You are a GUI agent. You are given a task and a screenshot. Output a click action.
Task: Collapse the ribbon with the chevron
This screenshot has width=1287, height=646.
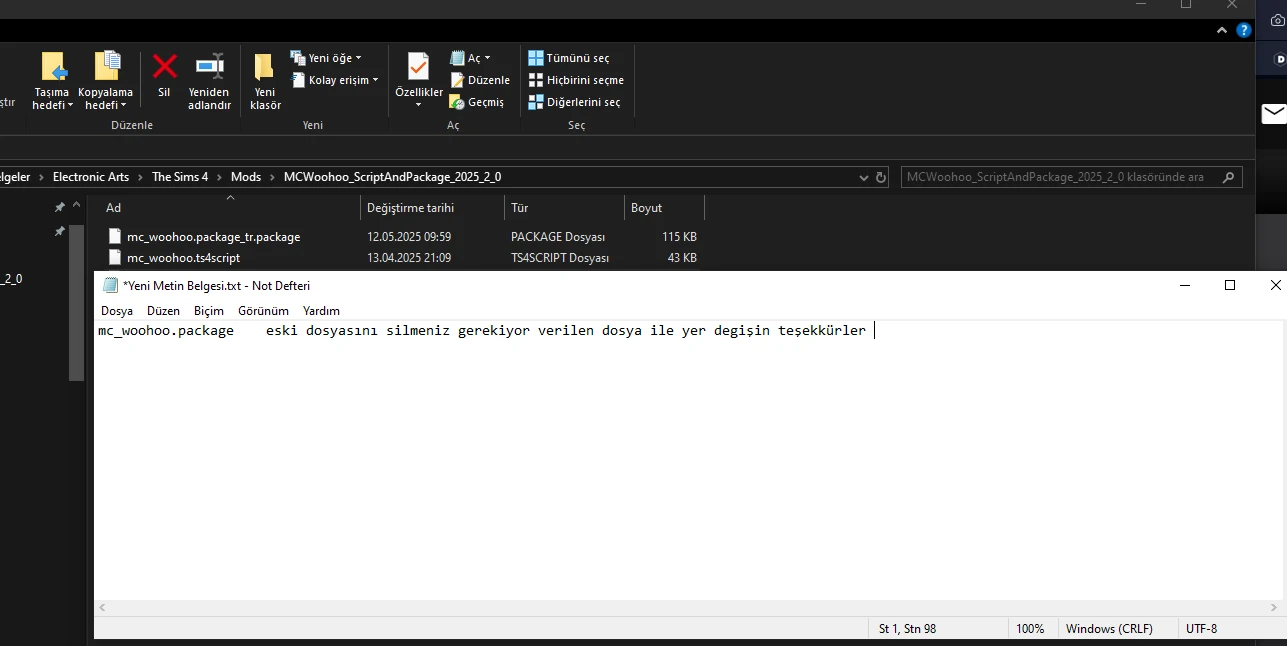[1223, 30]
